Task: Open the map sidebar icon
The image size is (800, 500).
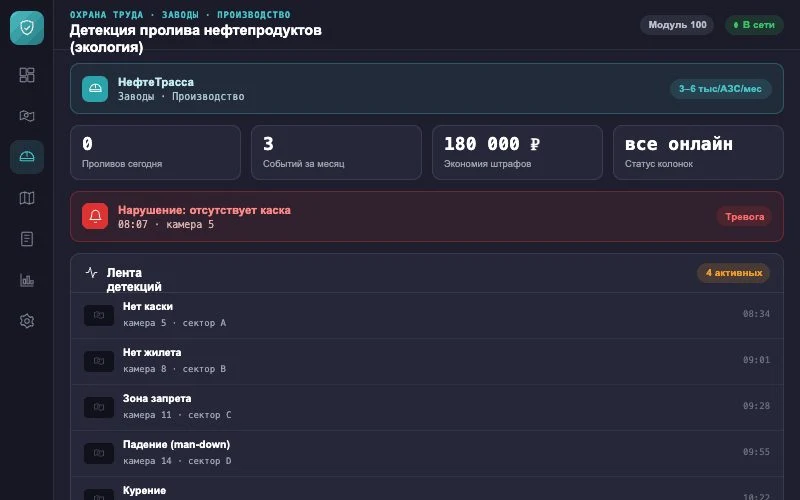Action: coord(27,198)
